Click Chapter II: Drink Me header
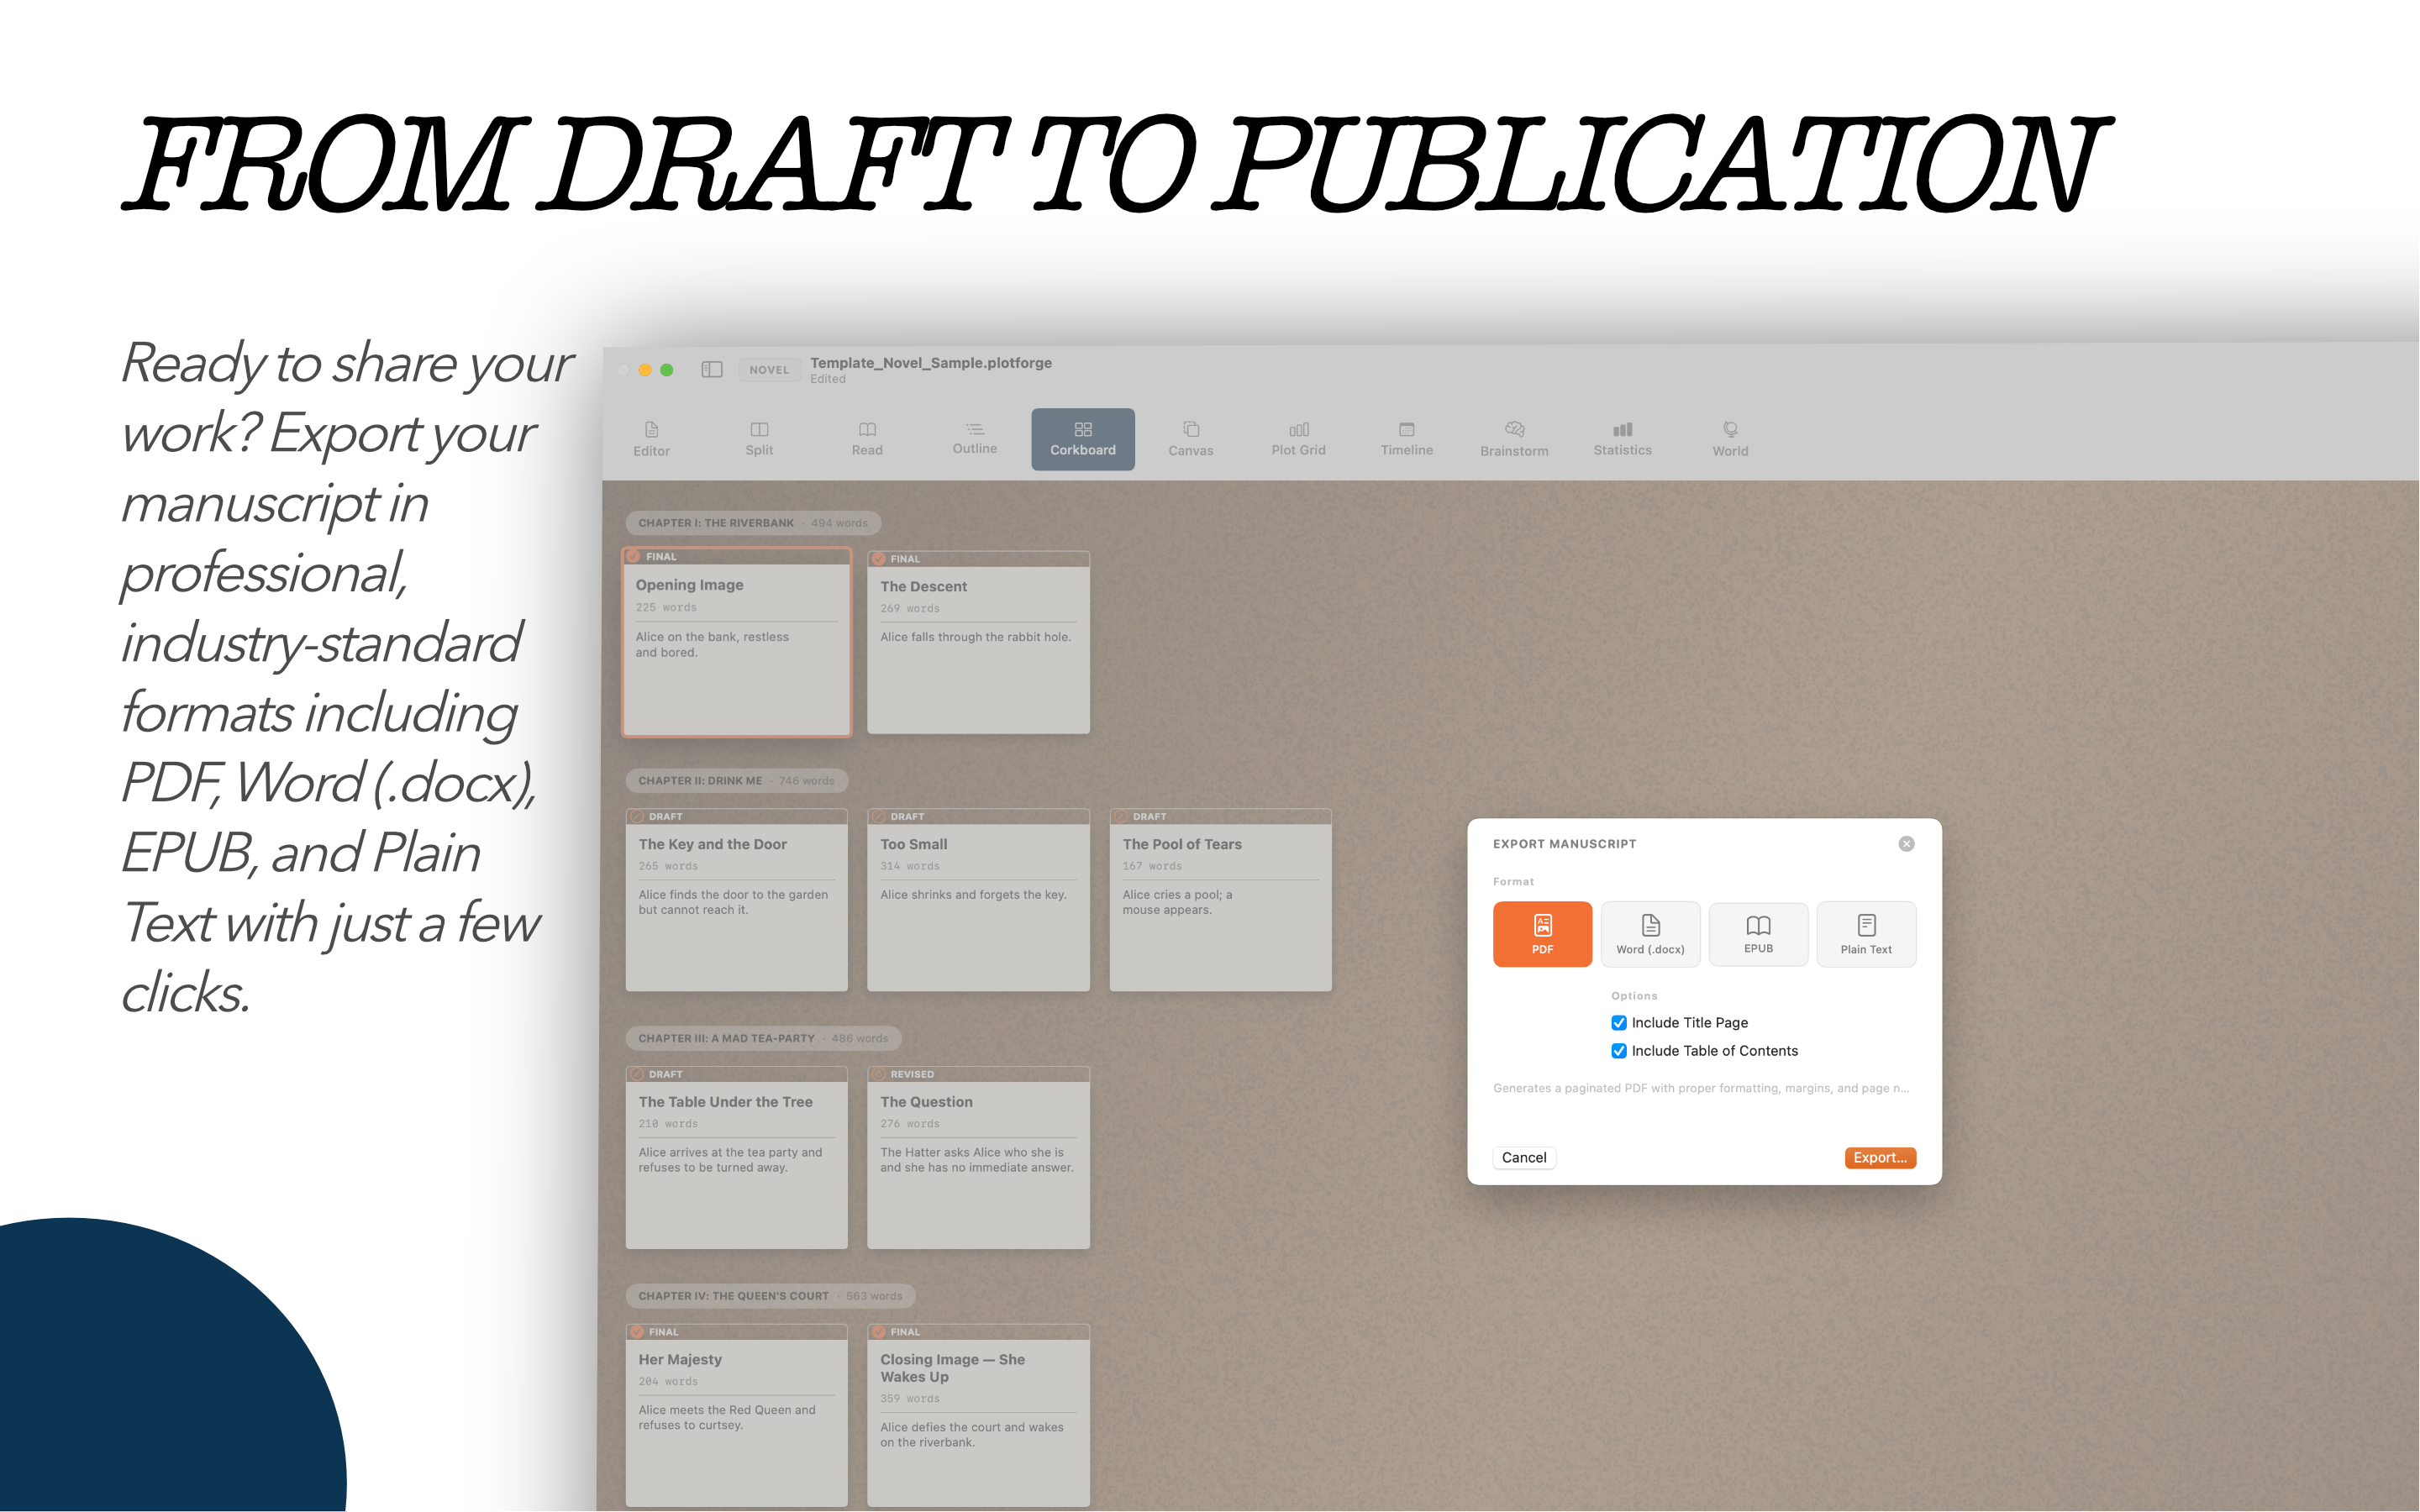This screenshot has width=2420, height=1512. 736,781
